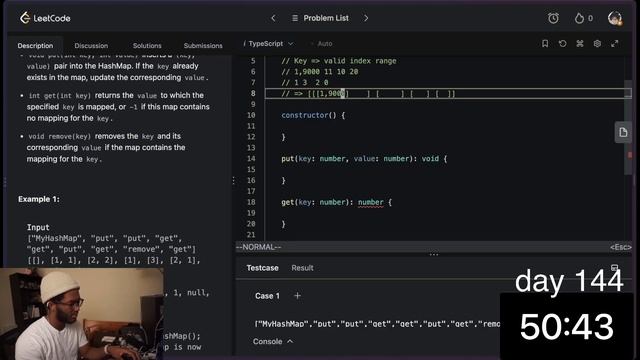Enter fullscreen editor mode
This screenshot has width=640, height=360.
pyautogui.click(x=615, y=43)
